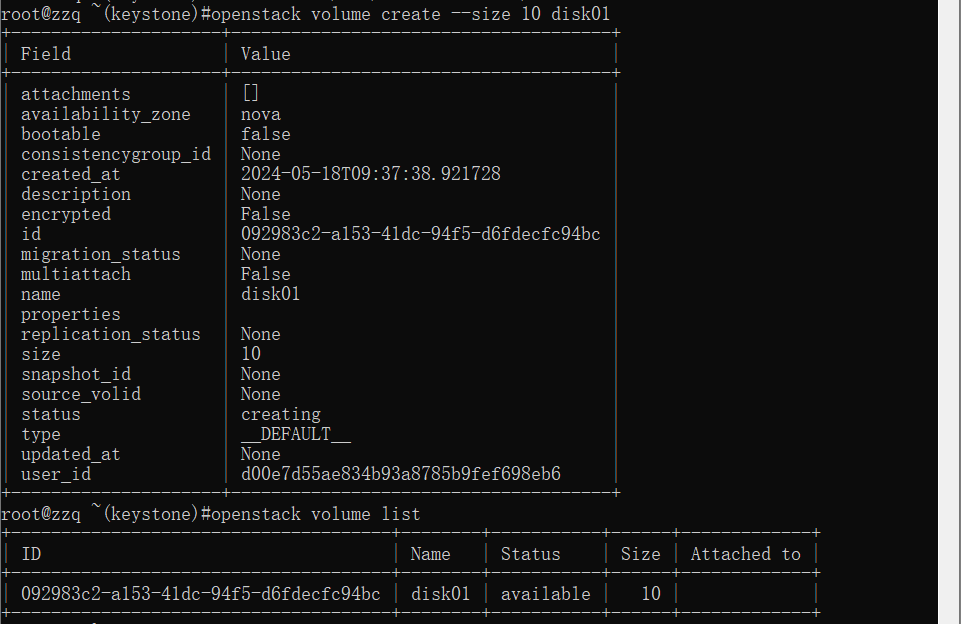The image size is (961, 624).
Task: Click the right-side vertical scrollbar
Action: coord(949,312)
